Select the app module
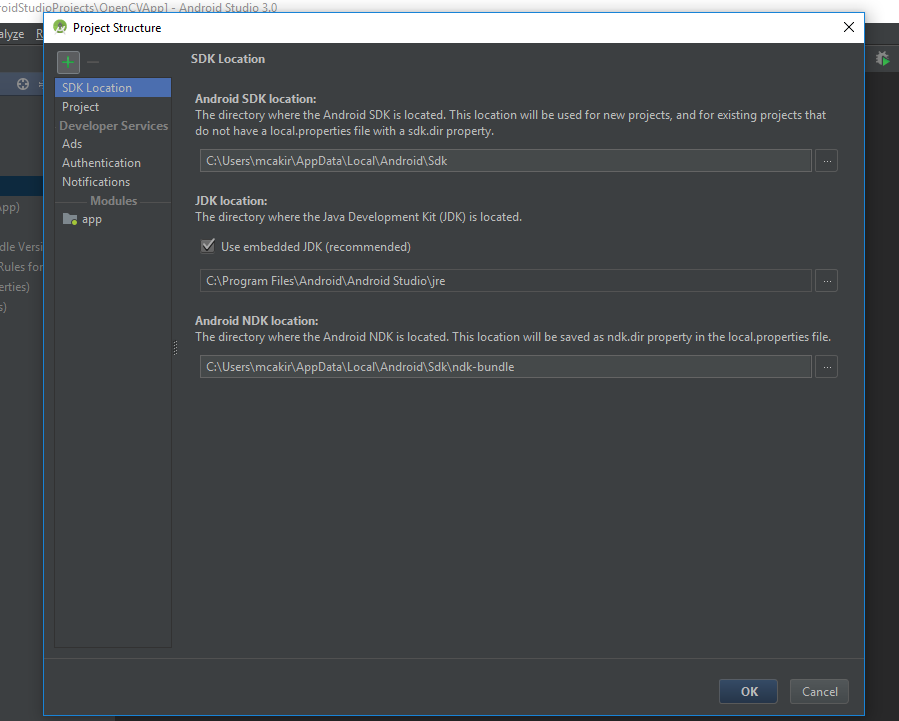The image size is (899, 721). (x=113, y=219)
